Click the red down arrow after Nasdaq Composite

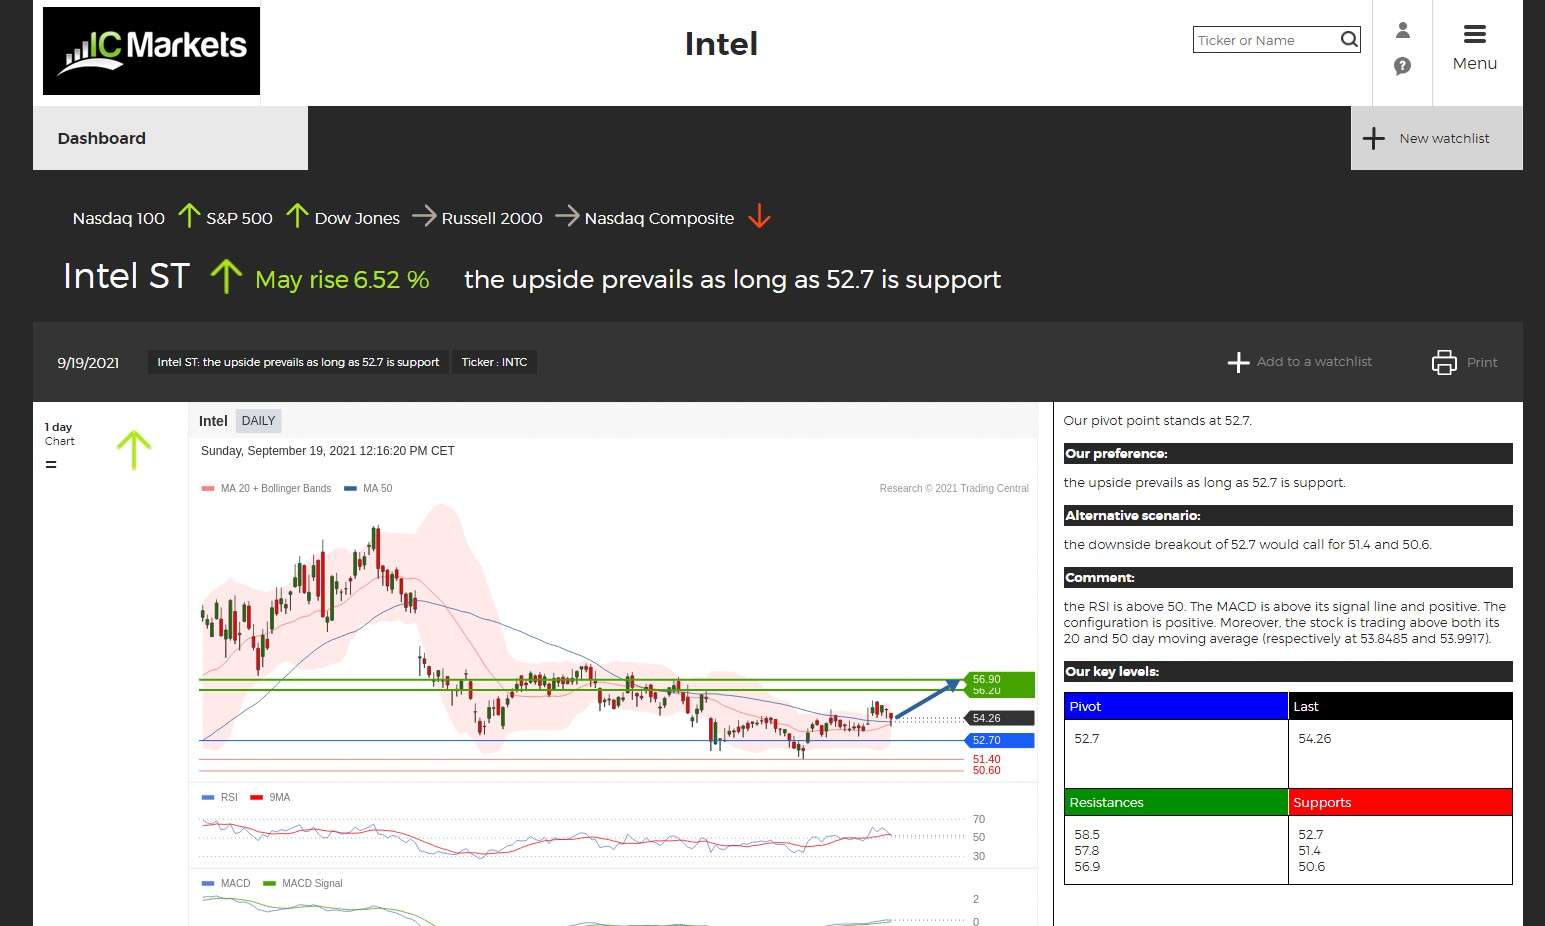pos(759,216)
